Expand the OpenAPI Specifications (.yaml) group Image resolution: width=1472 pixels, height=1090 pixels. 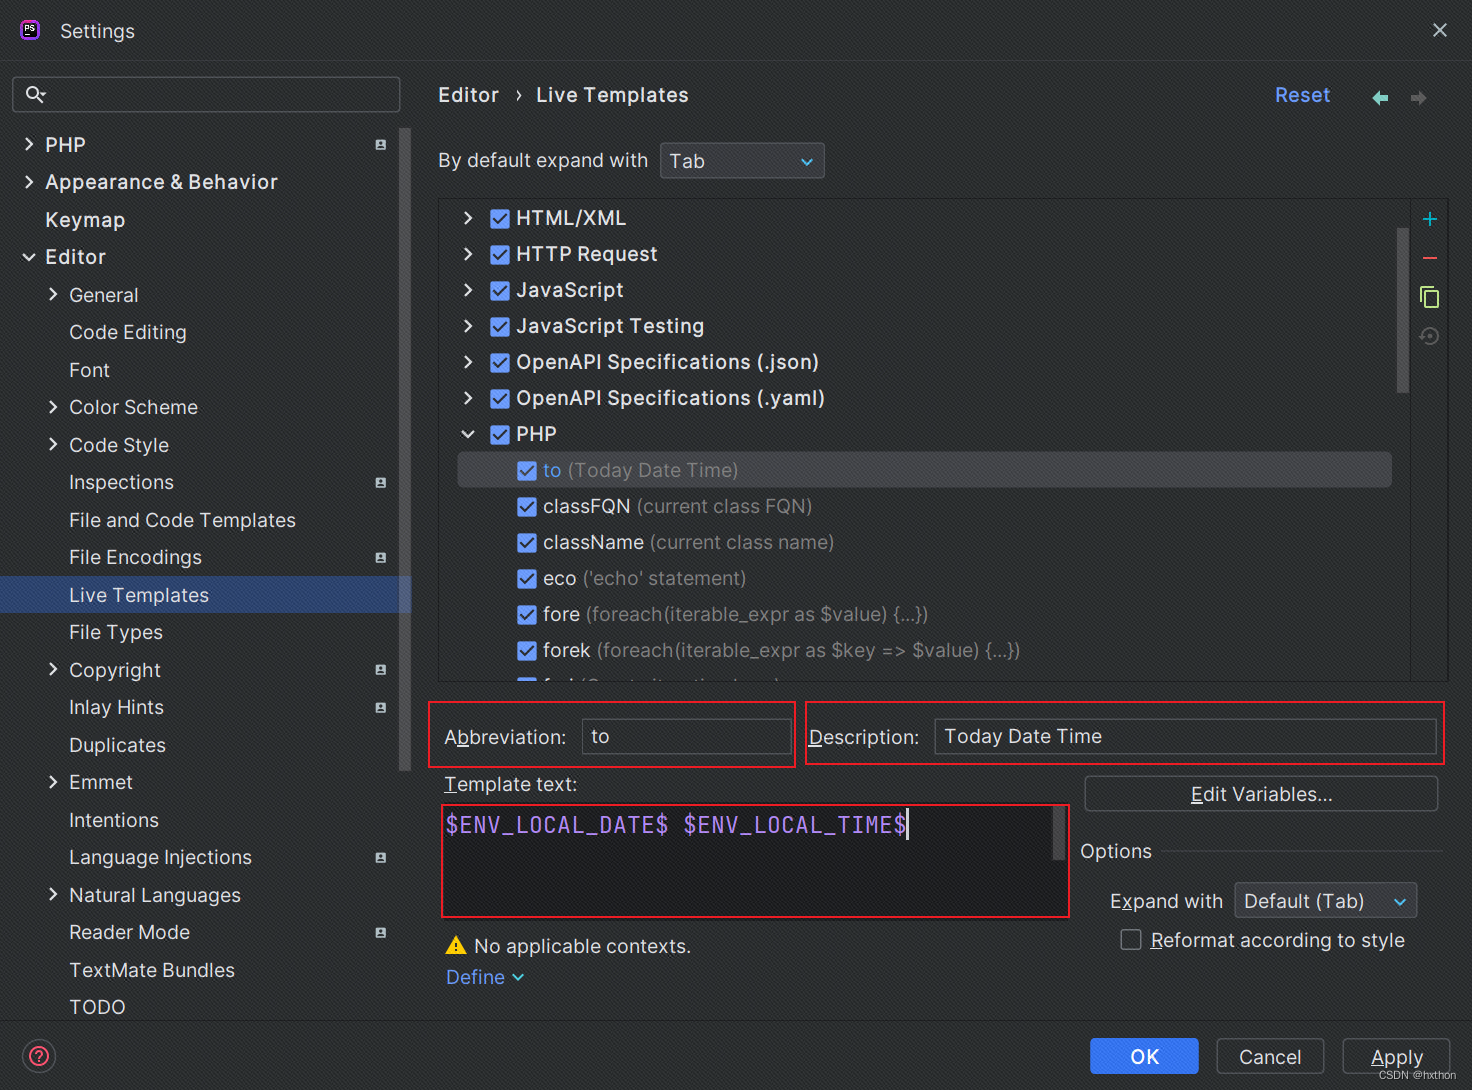pyautogui.click(x=468, y=398)
